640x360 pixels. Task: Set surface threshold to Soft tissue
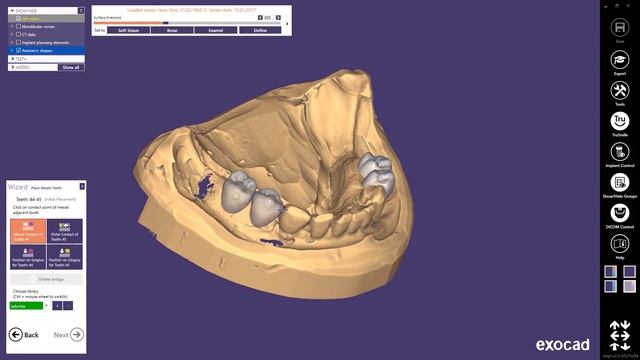click(128, 30)
